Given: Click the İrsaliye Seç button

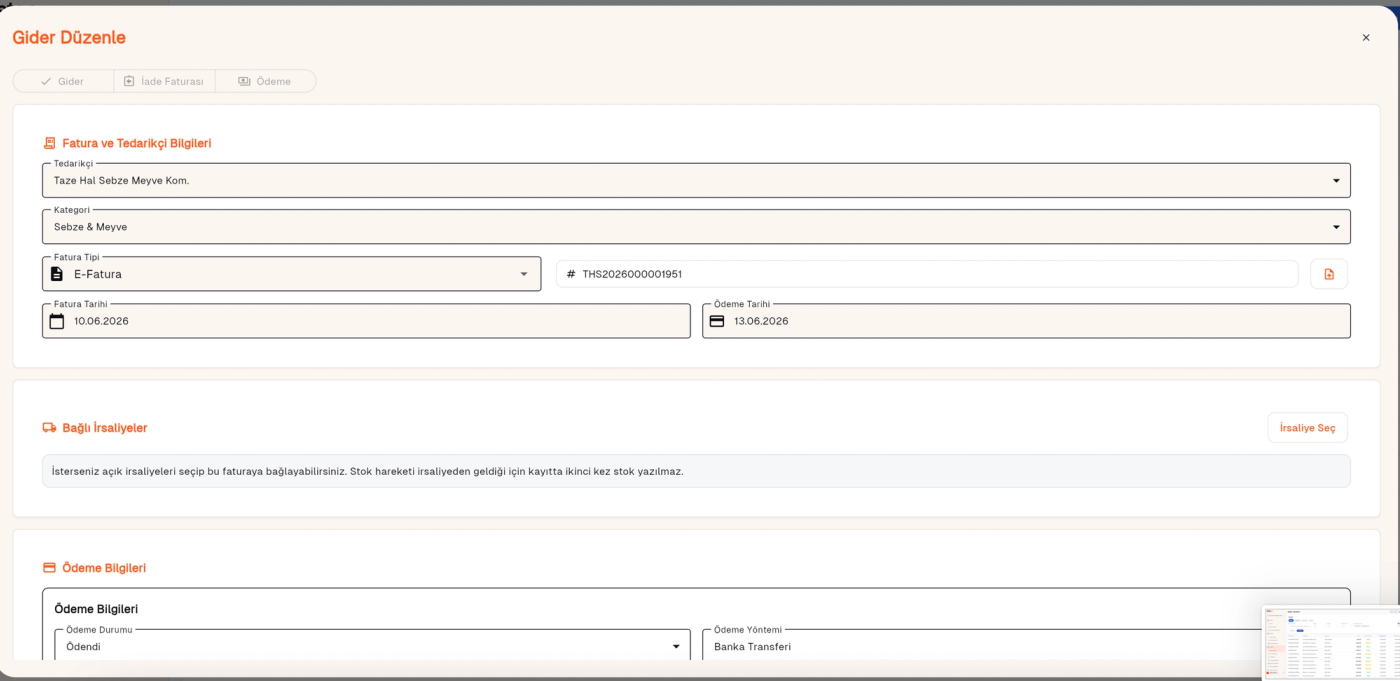Looking at the screenshot, I should (x=1307, y=428).
